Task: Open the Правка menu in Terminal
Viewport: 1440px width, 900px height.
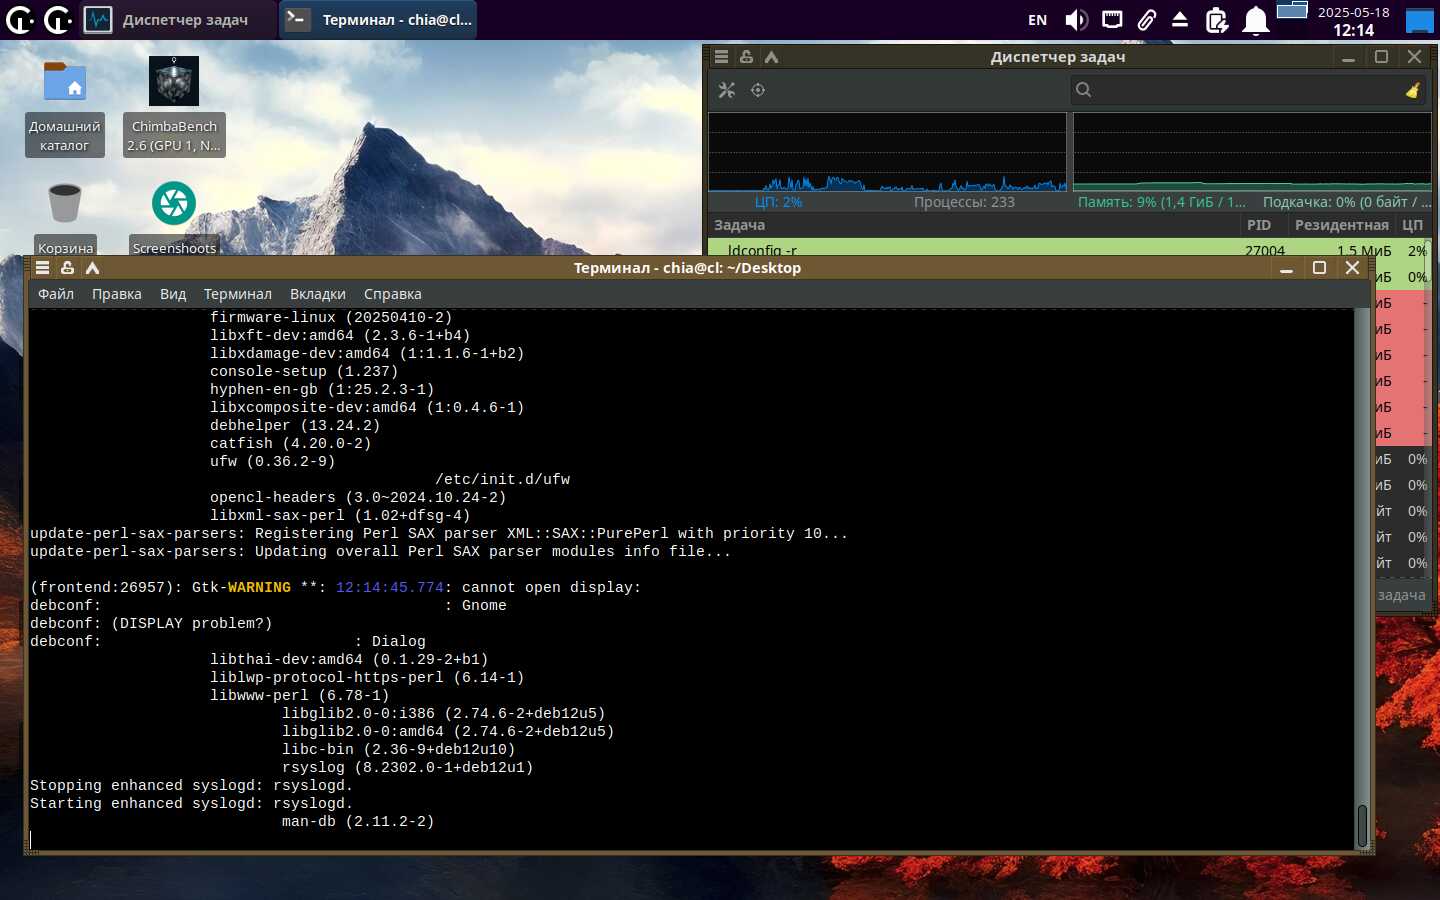Action: pos(117,294)
